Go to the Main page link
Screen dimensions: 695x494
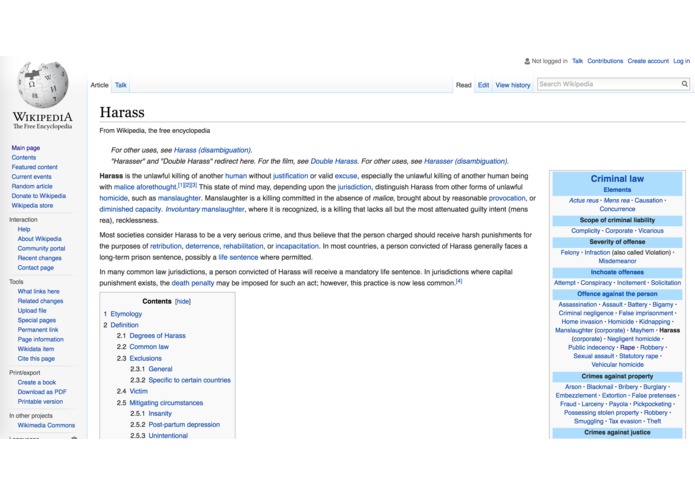point(26,148)
